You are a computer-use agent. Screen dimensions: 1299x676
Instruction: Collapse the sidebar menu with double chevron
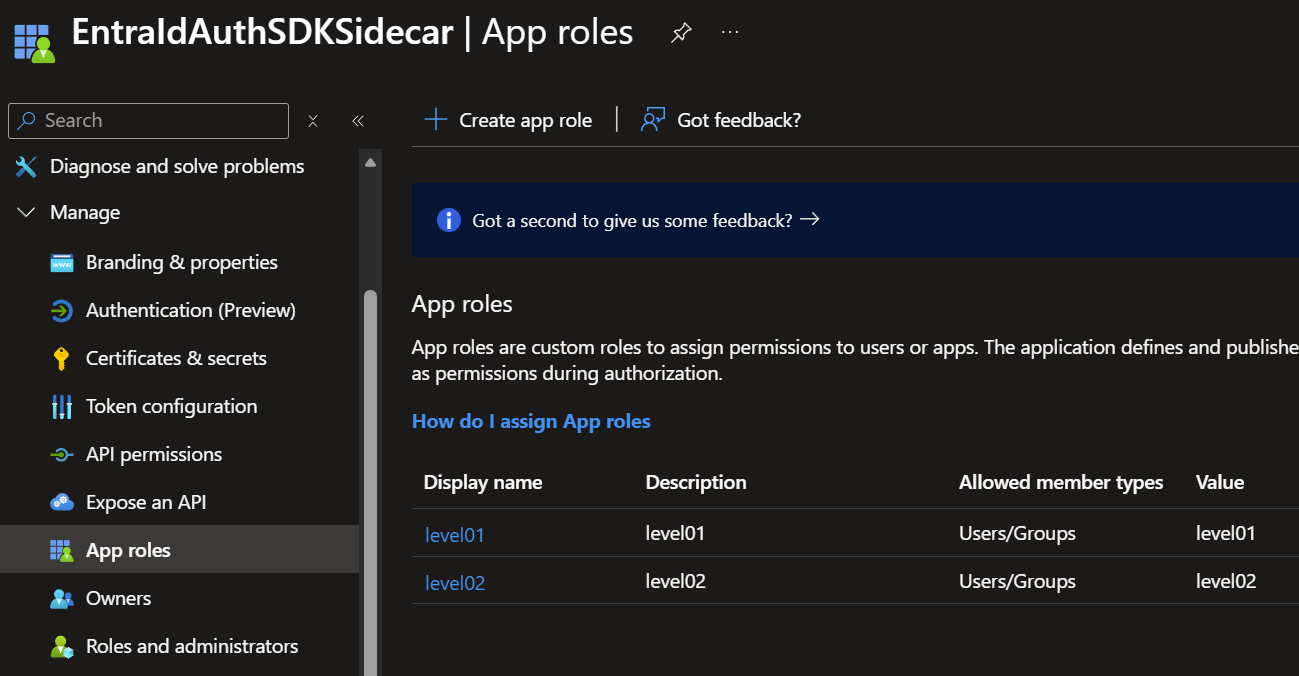pyautogui.click(x=358, y=121)
